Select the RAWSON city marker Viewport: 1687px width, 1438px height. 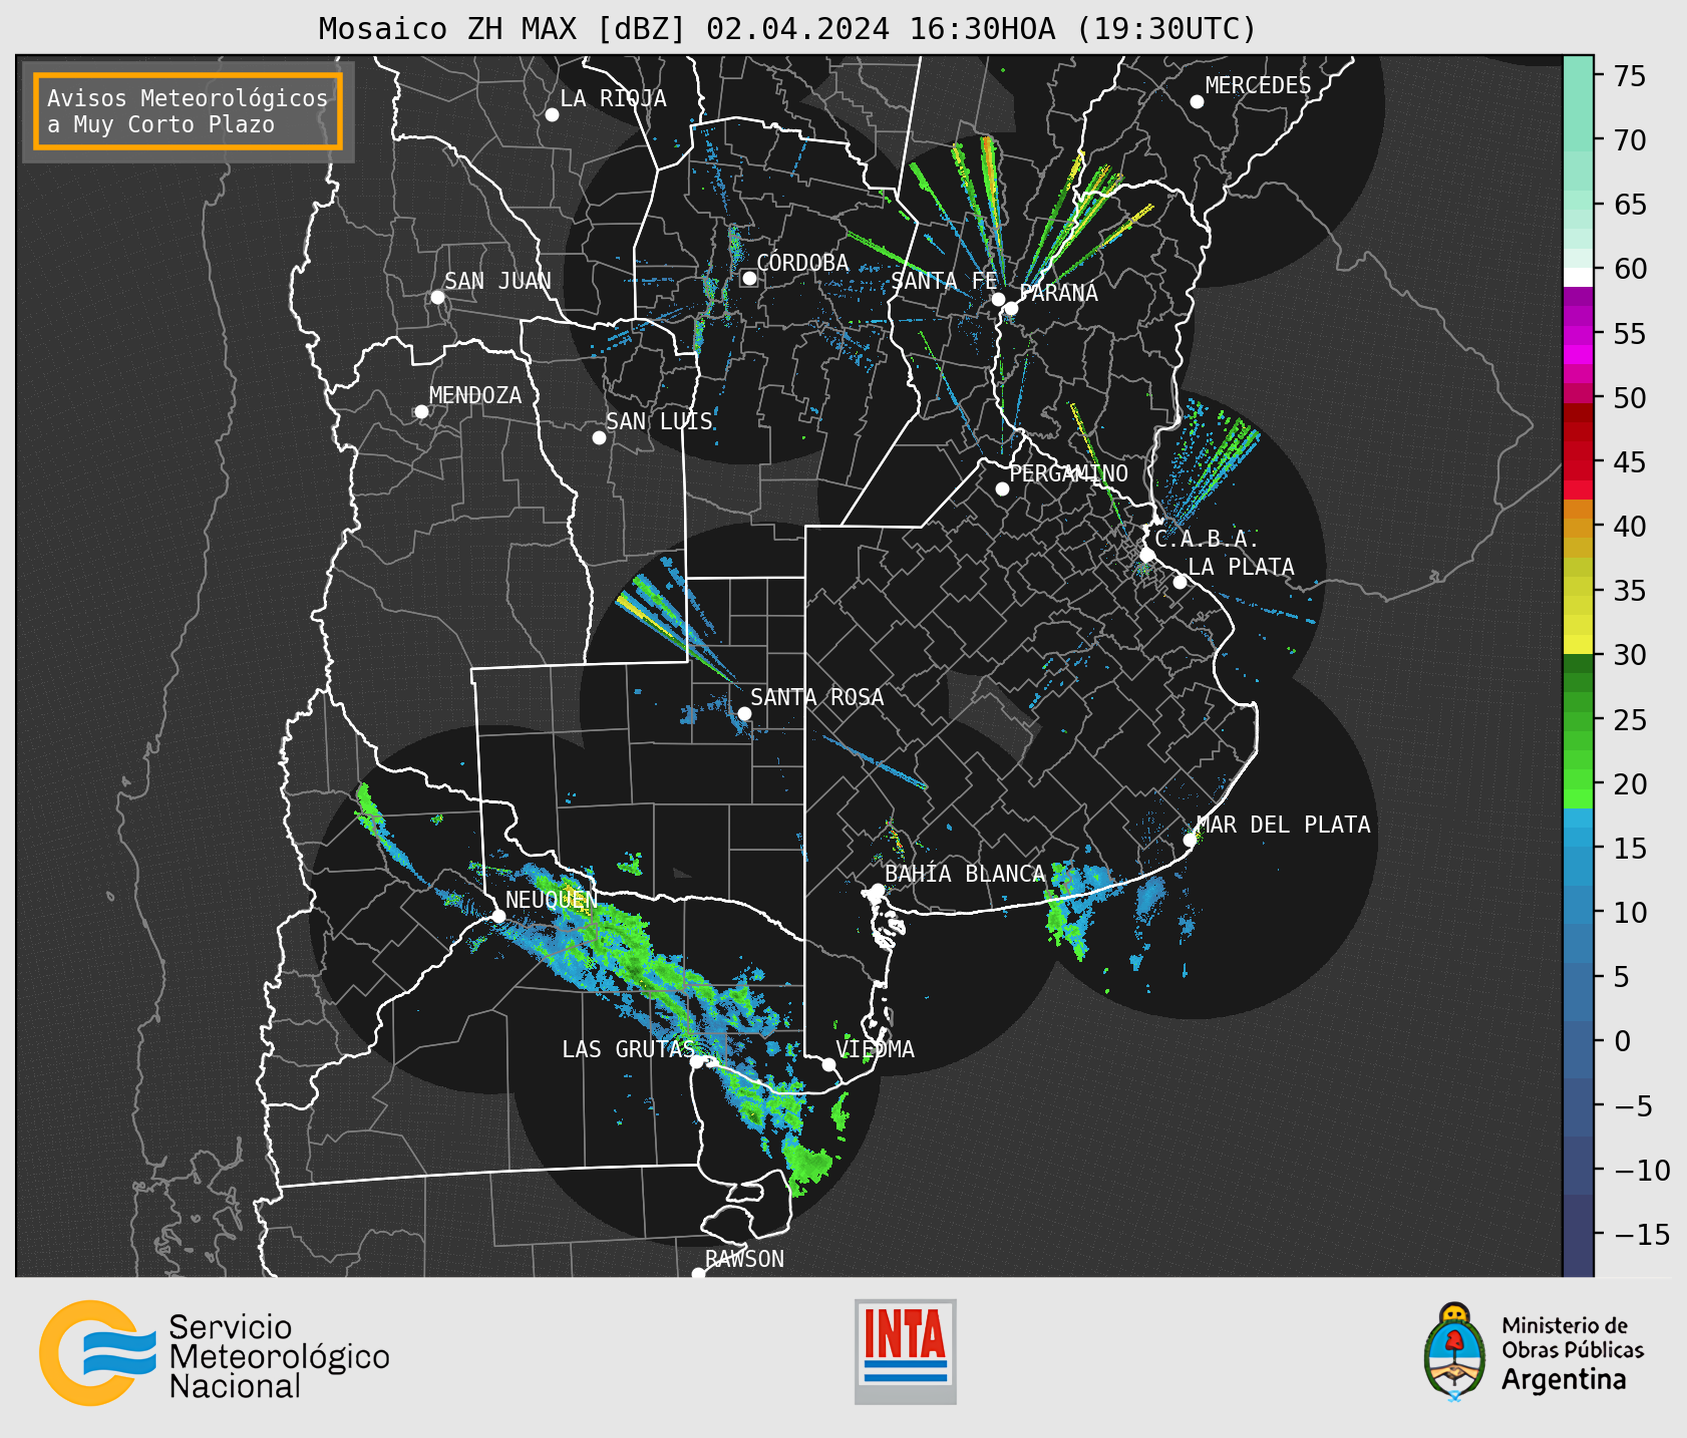pyautogui.click(x=698, y=1273)
